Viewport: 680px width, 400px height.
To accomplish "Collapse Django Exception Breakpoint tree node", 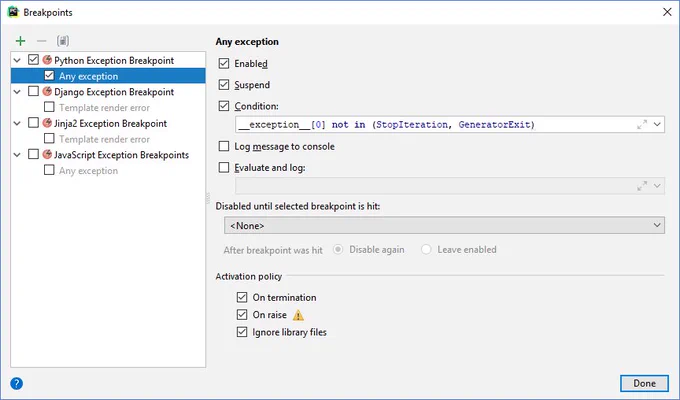I will click(17, 92).
